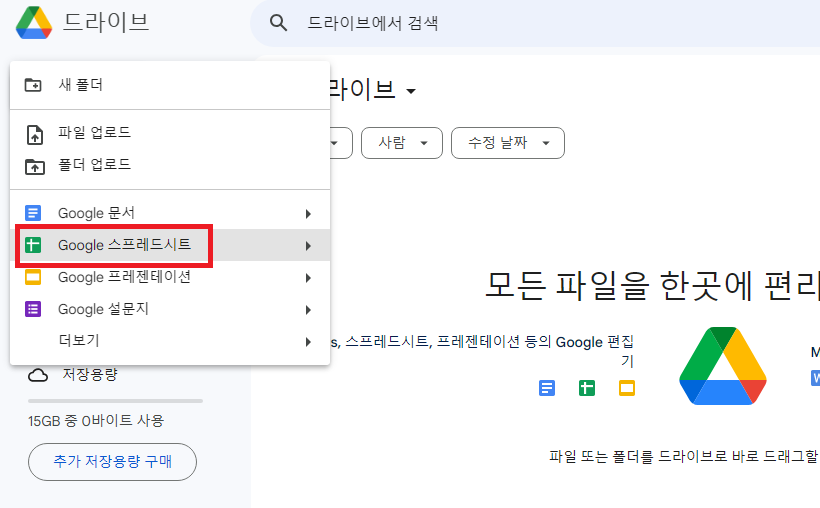Click the purple Google Forms icon in menu
The image size is (820, 508).
[x=33, y=309]
